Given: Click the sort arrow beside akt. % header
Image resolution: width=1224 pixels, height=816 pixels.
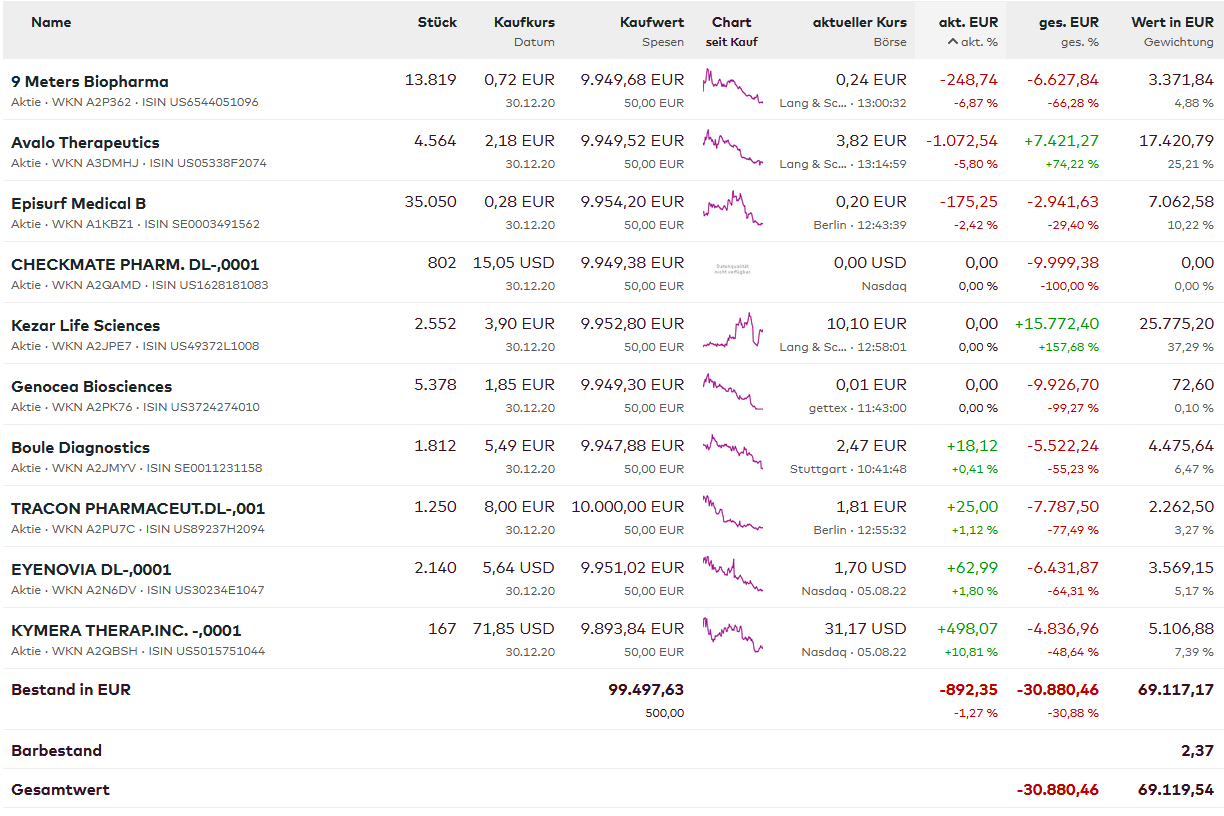Looking at the screenshot, I should pyautogui.click(x=953, y=42).
